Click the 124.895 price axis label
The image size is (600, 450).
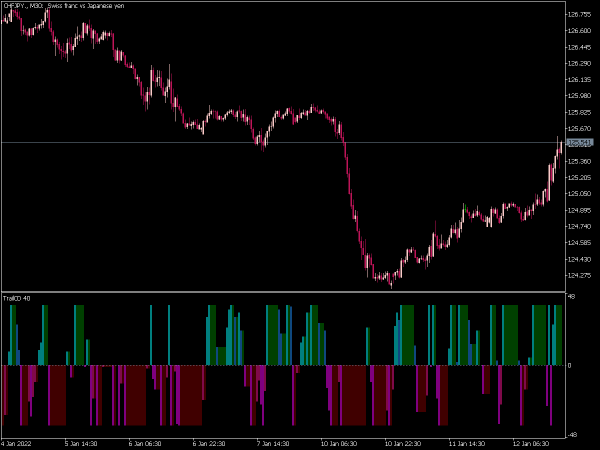coord(579,210)
